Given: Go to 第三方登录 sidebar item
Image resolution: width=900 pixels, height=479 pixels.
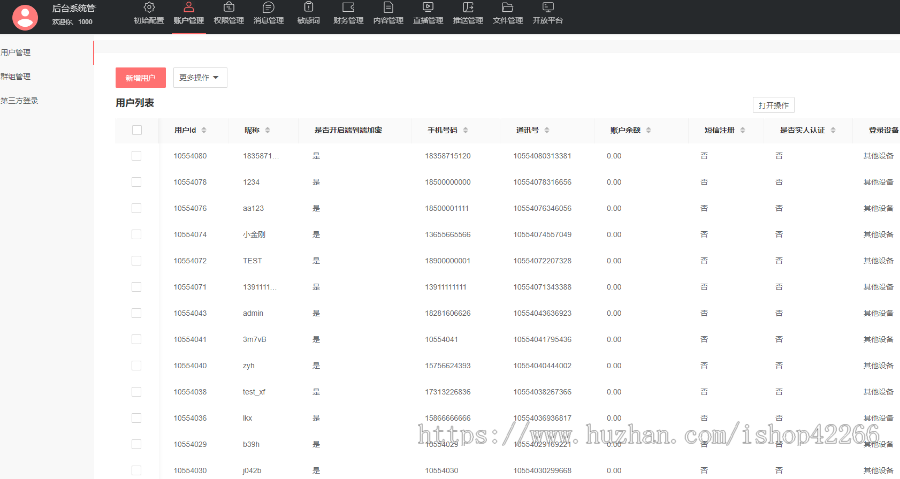Looking at the screenshot, I should tap(19, 100).
